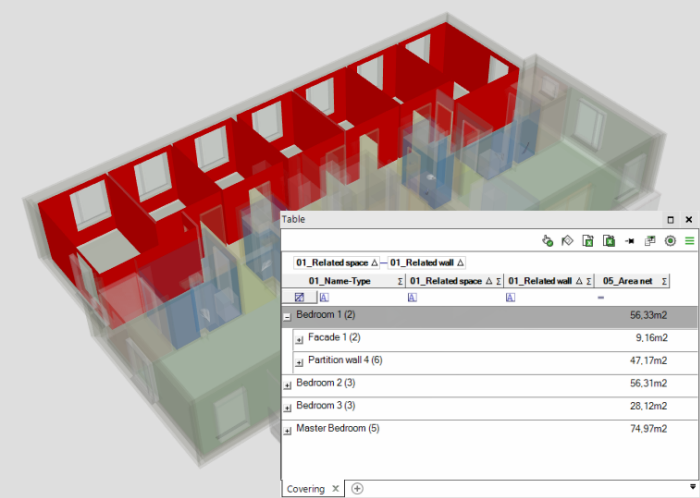Click the 9,16m2 area value
This screenshot has width=700, height=498.
651,338
